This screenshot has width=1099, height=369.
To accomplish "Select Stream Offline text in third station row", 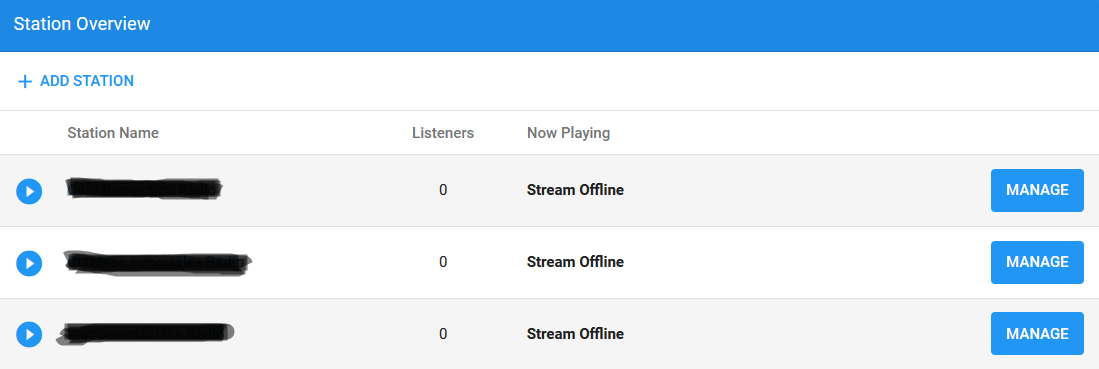I will pyautogui.click(x=575, y=334).
